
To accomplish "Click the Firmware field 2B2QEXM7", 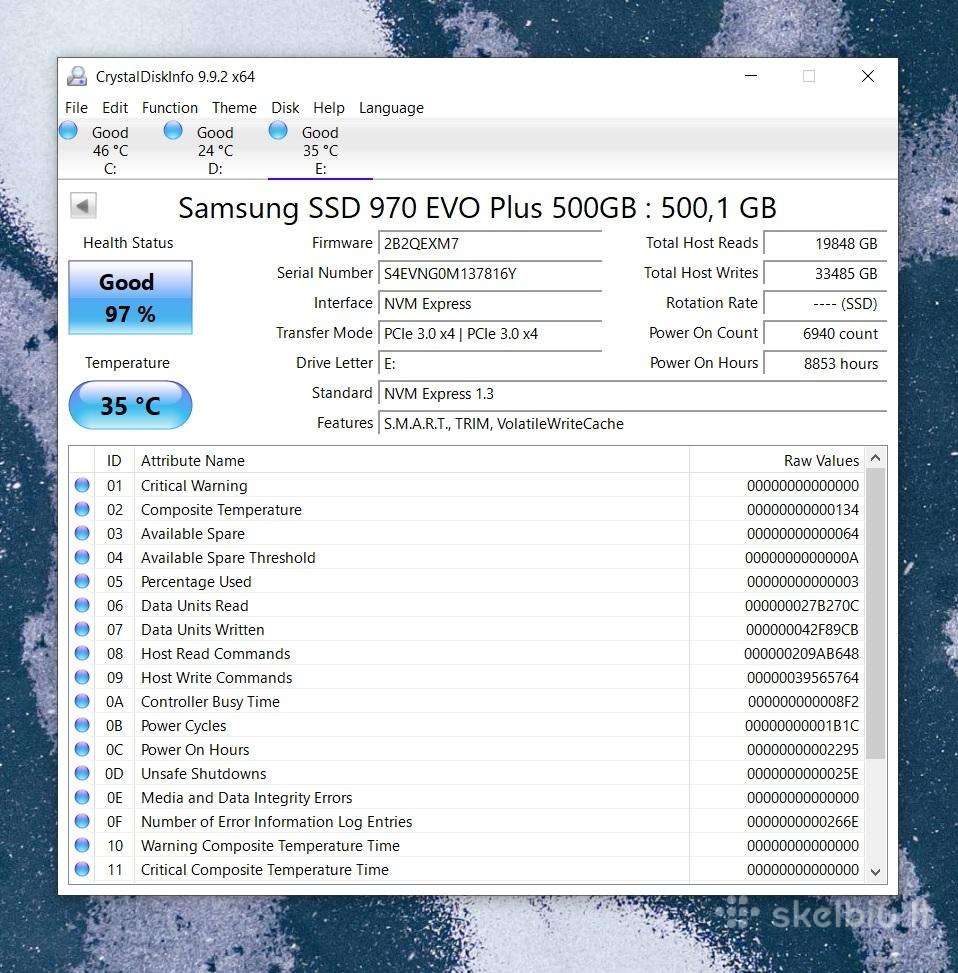I will (490, 243).
